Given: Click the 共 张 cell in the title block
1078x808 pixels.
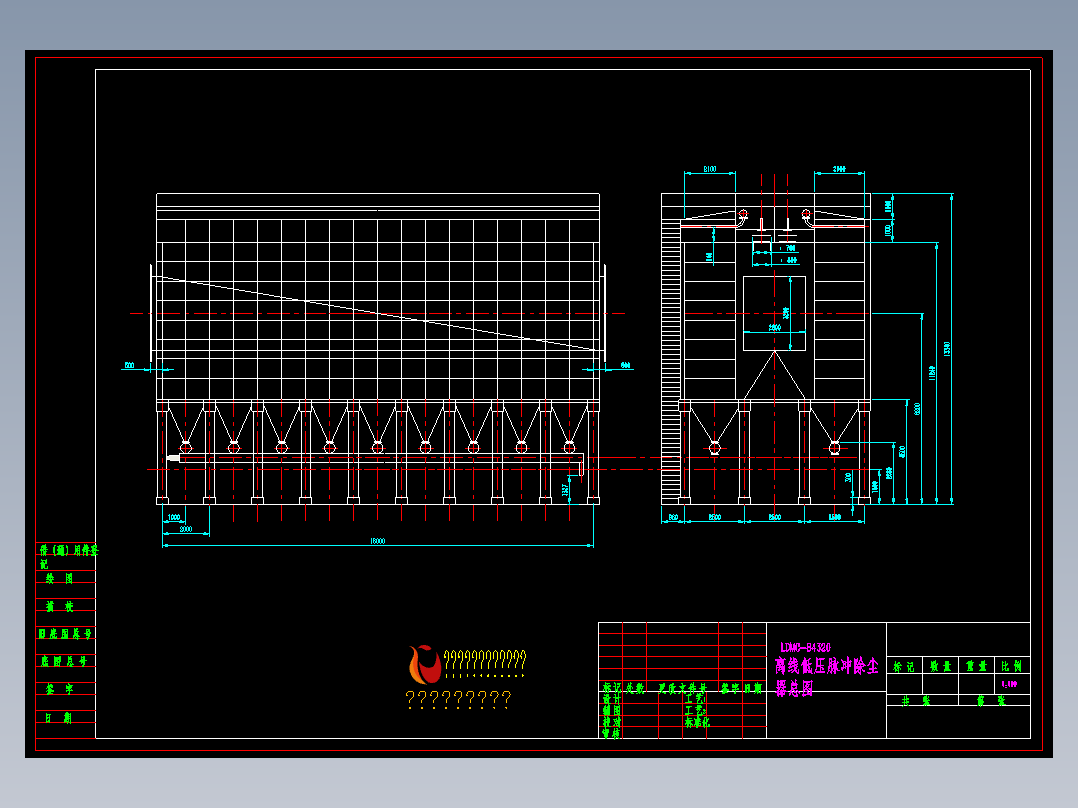Looking at the screenshot, I should pos(916,701).
